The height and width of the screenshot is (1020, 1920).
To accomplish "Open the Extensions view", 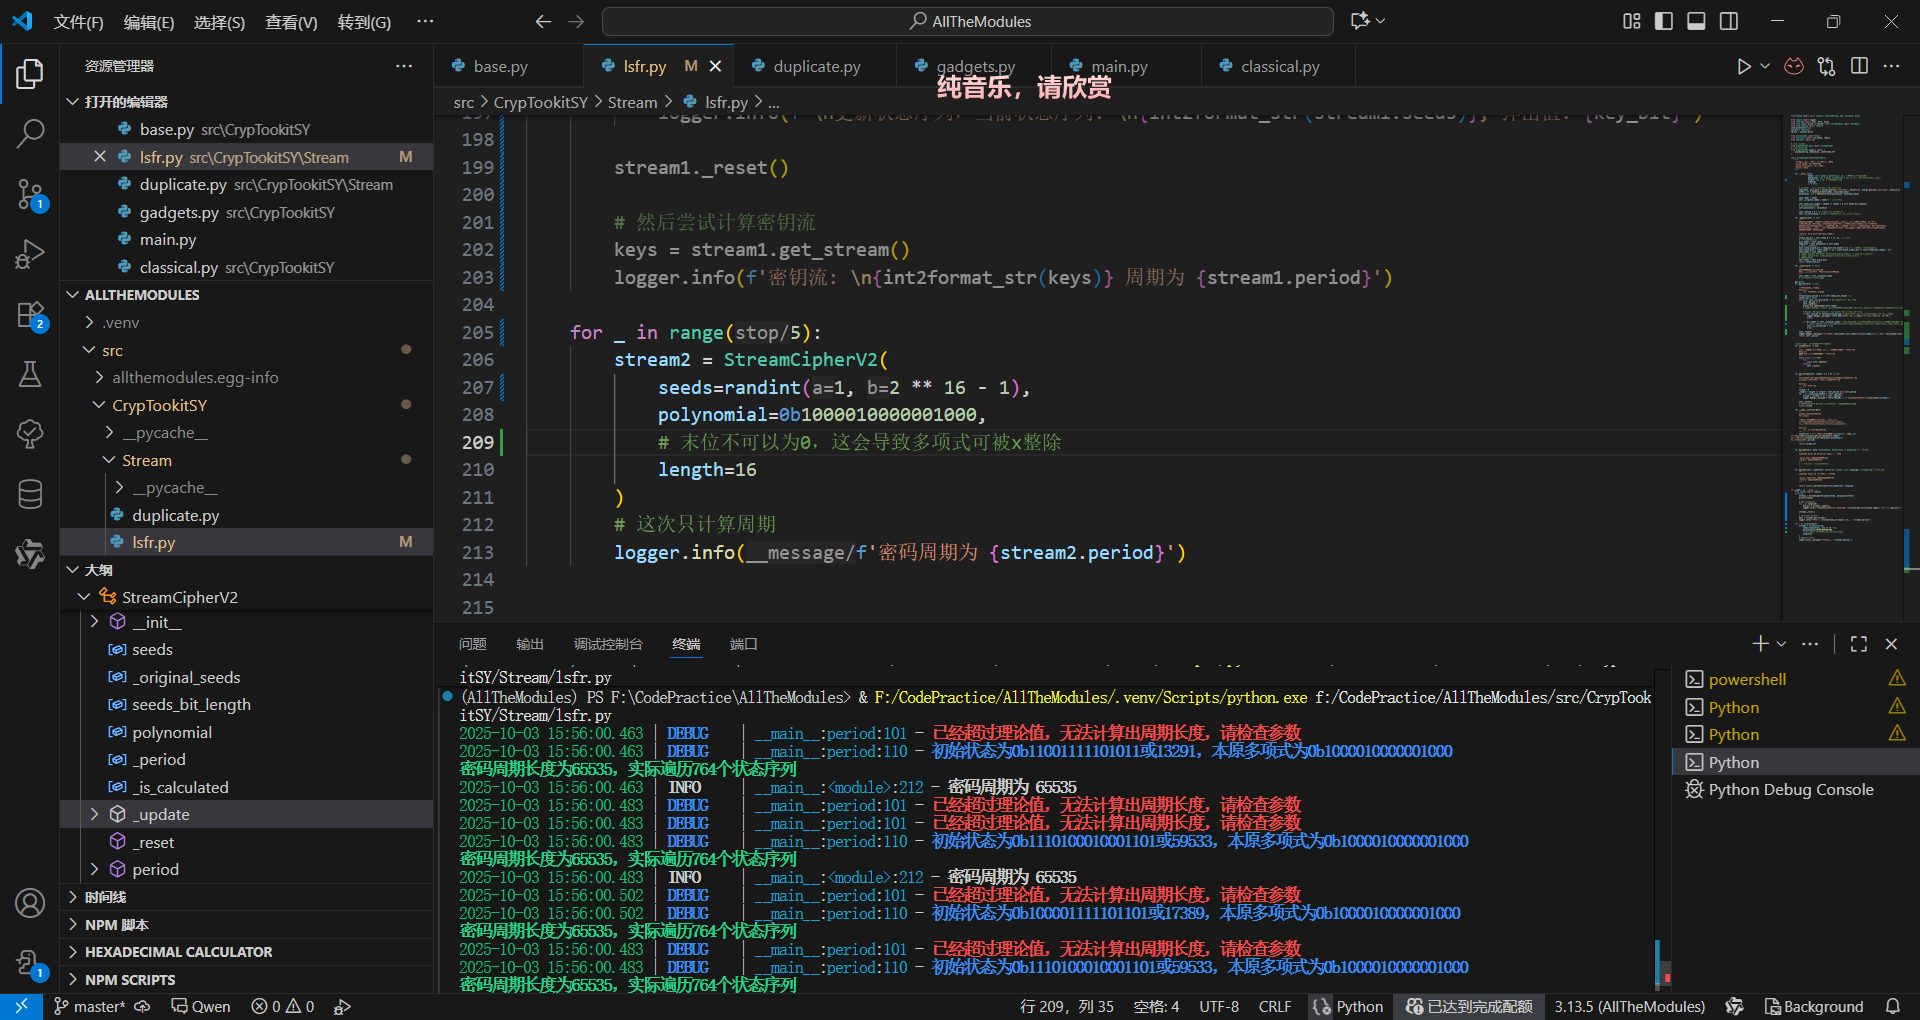I will pyautogui.click(x=30, y=315).
